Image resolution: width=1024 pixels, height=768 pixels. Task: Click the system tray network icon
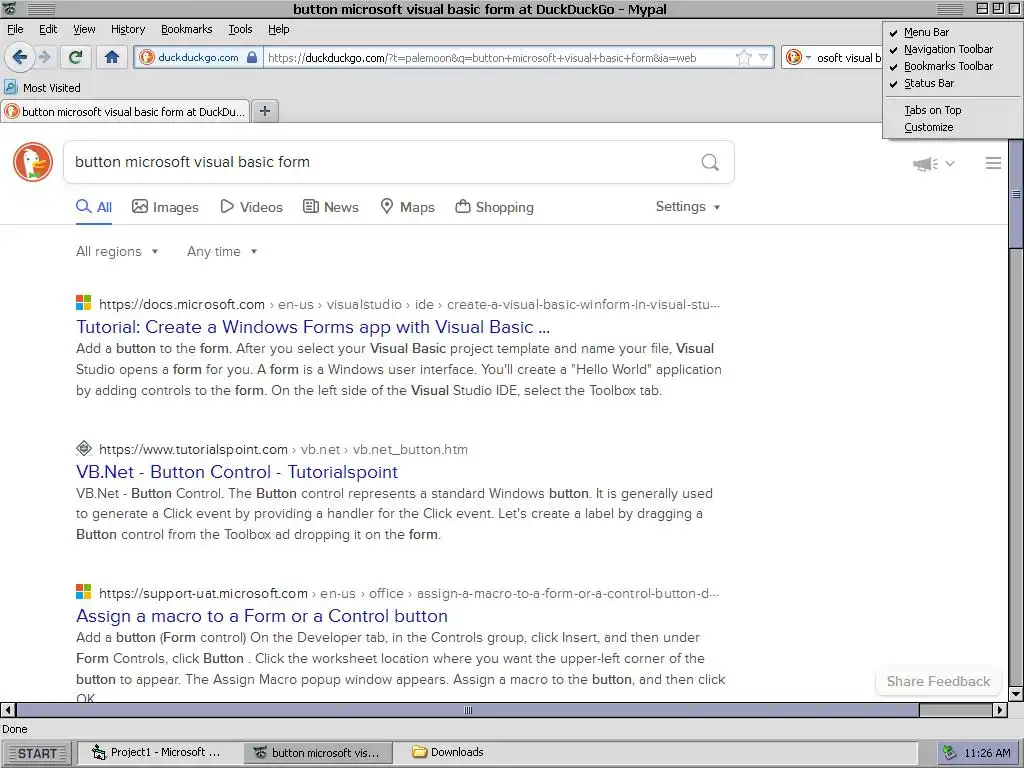(950, 753)
